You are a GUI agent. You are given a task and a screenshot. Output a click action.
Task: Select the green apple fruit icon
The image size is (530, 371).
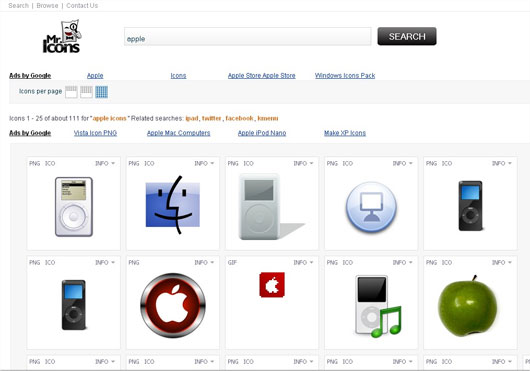[x=468, y=306]
